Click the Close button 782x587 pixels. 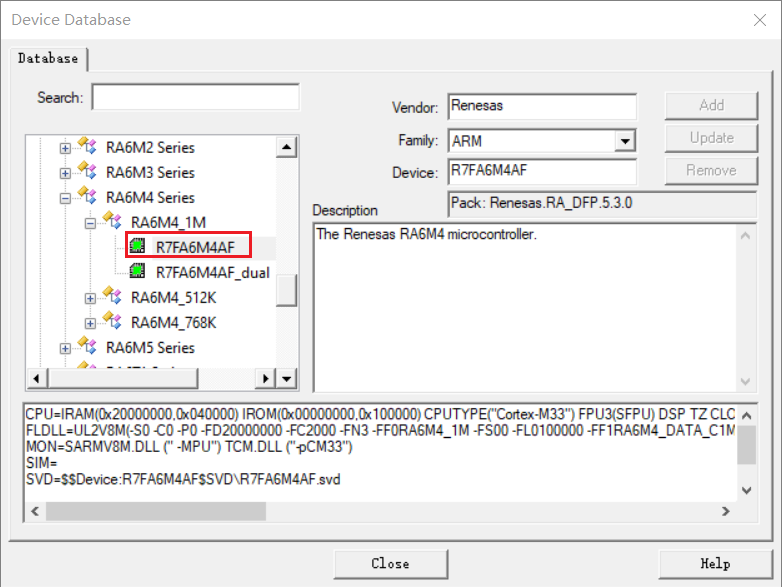click(391, 564)
